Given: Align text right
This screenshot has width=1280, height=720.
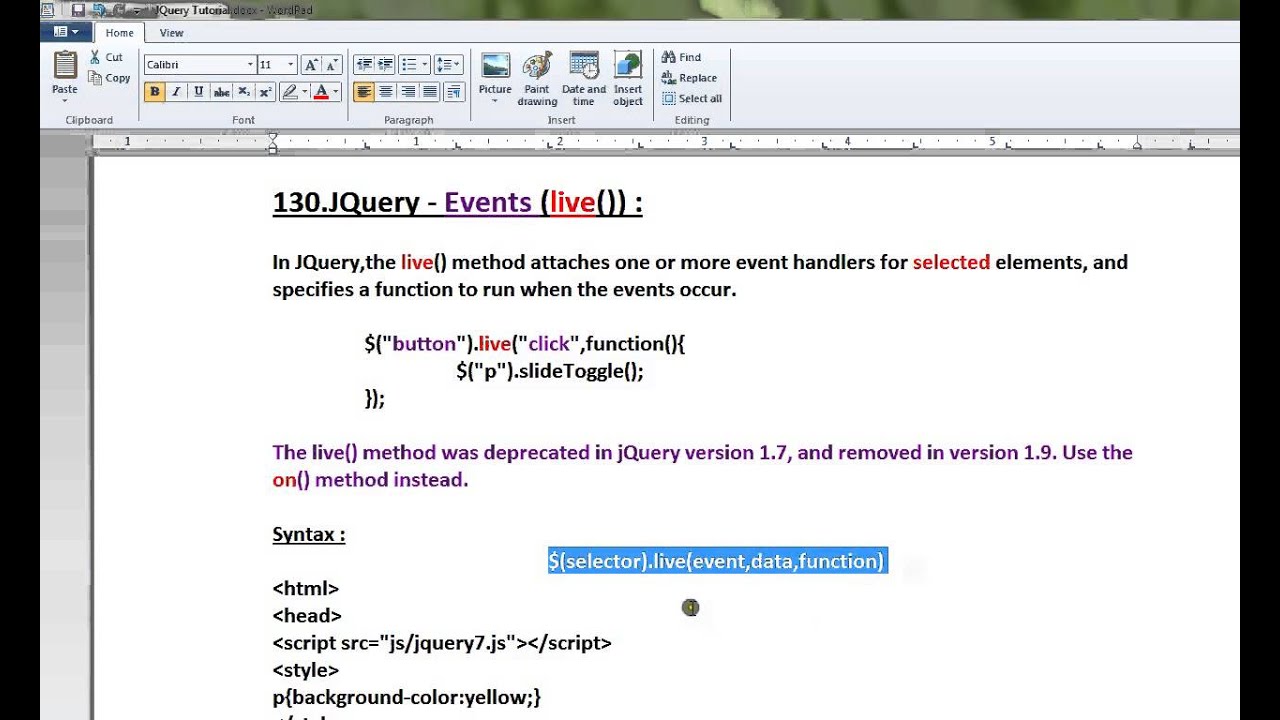Looking at the screenshot, I should click(x=407, y=92).
